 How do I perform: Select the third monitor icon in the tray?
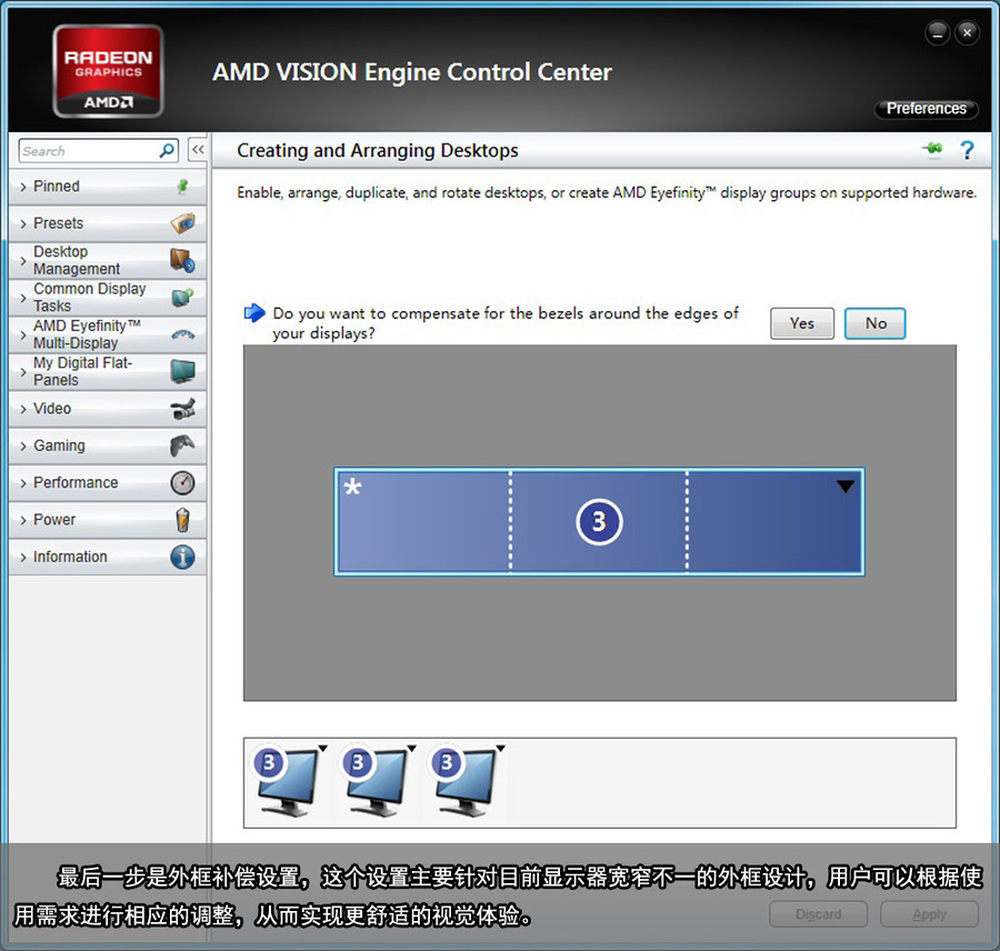click(466, 781)
